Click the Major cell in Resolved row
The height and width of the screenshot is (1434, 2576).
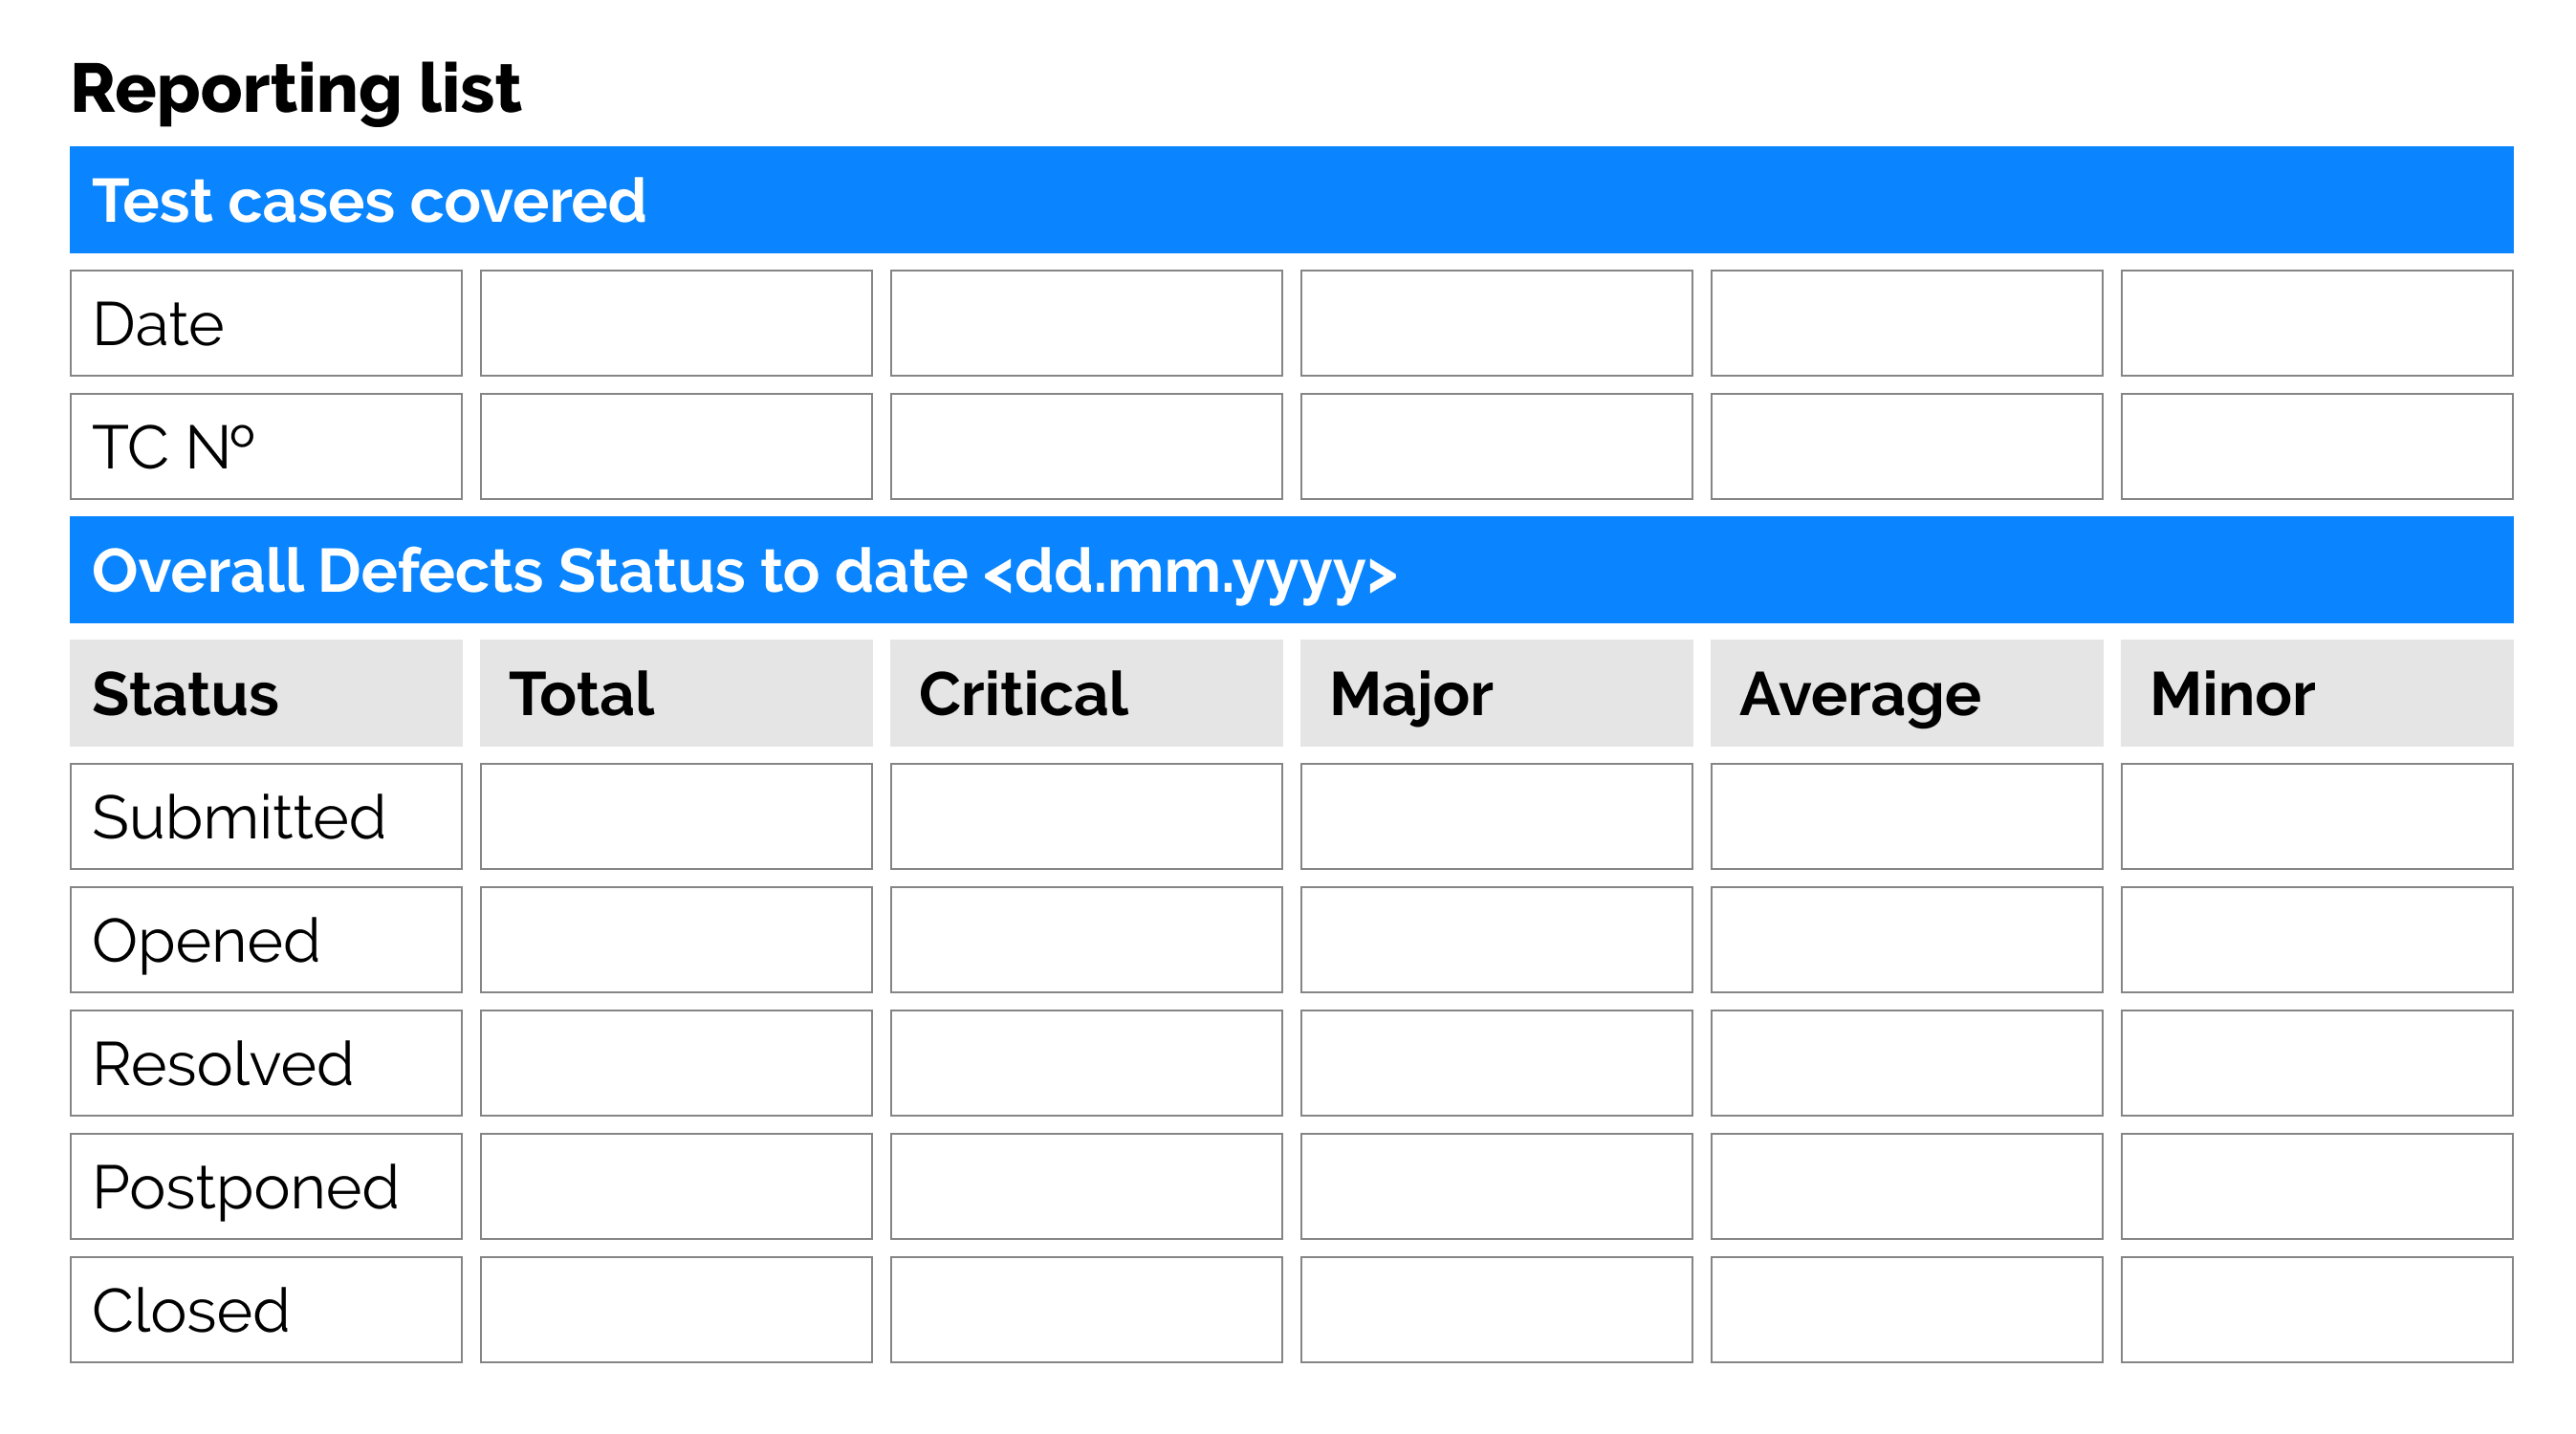[x=1496, y=1063]
